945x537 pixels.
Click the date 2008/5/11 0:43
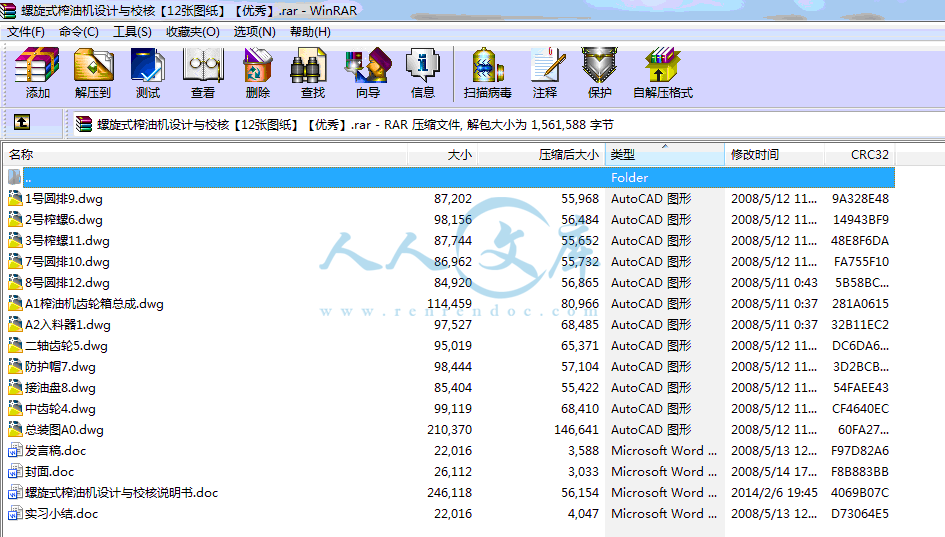point(774,283)
